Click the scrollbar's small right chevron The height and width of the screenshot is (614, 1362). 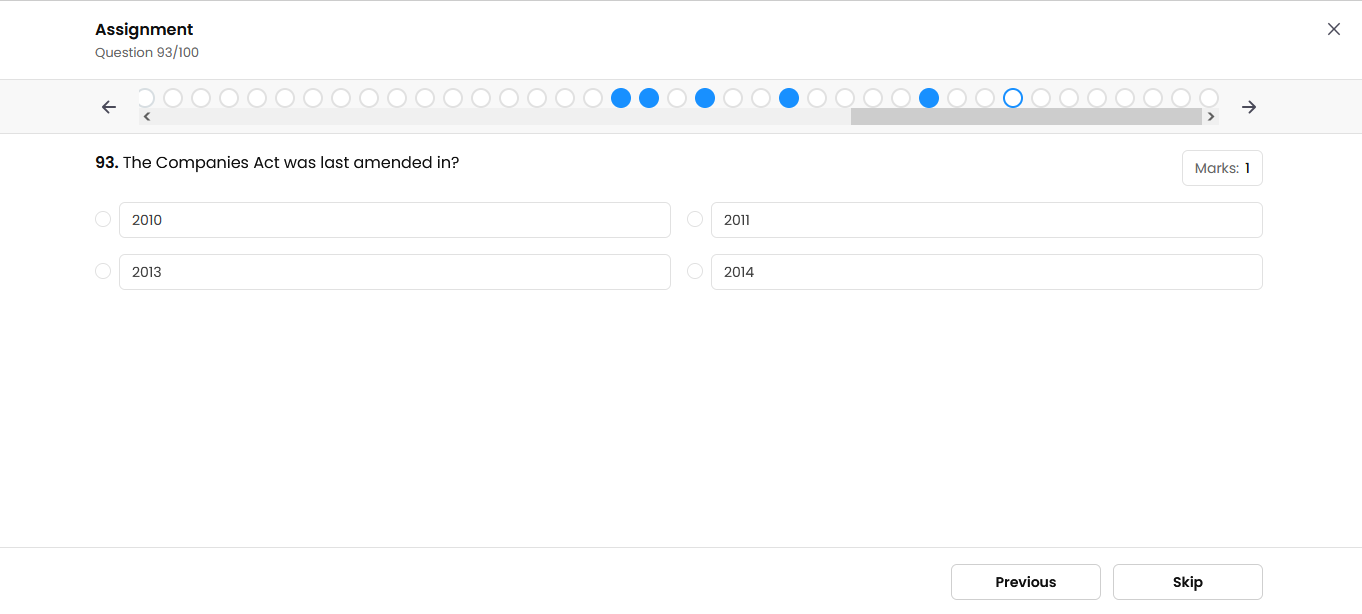point(1211,117)
